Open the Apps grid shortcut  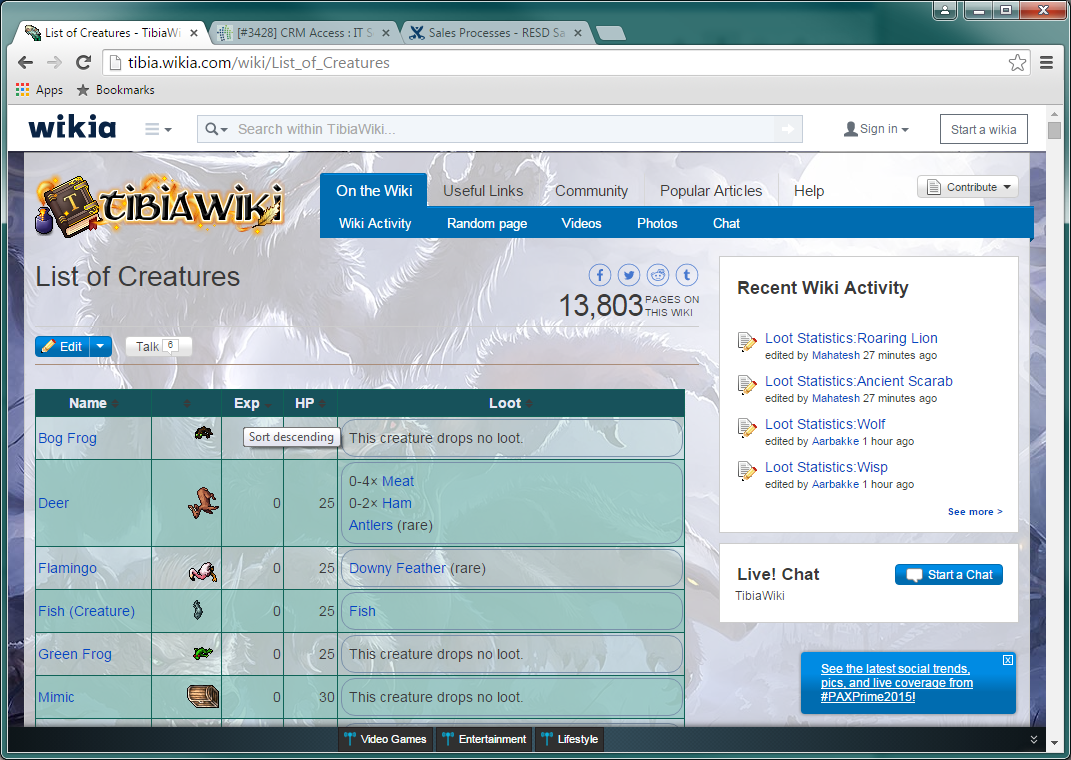click(39, 89)
